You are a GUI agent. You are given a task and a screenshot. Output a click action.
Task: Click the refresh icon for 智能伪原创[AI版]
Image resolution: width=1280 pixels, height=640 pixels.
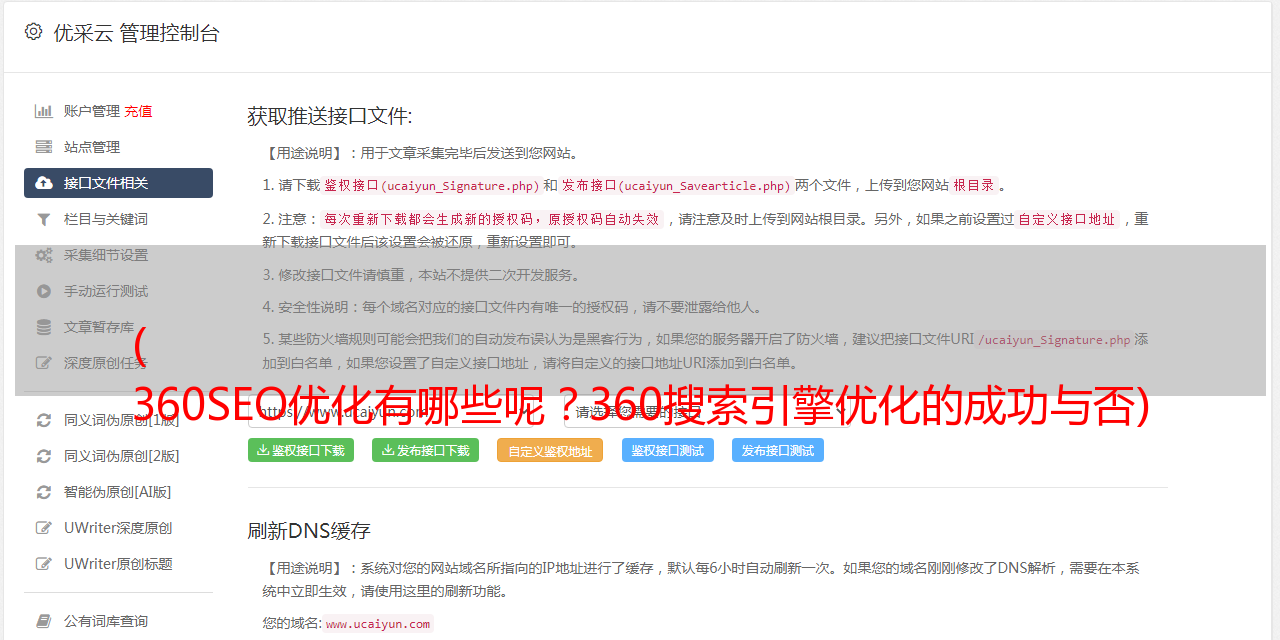point(44,492)
